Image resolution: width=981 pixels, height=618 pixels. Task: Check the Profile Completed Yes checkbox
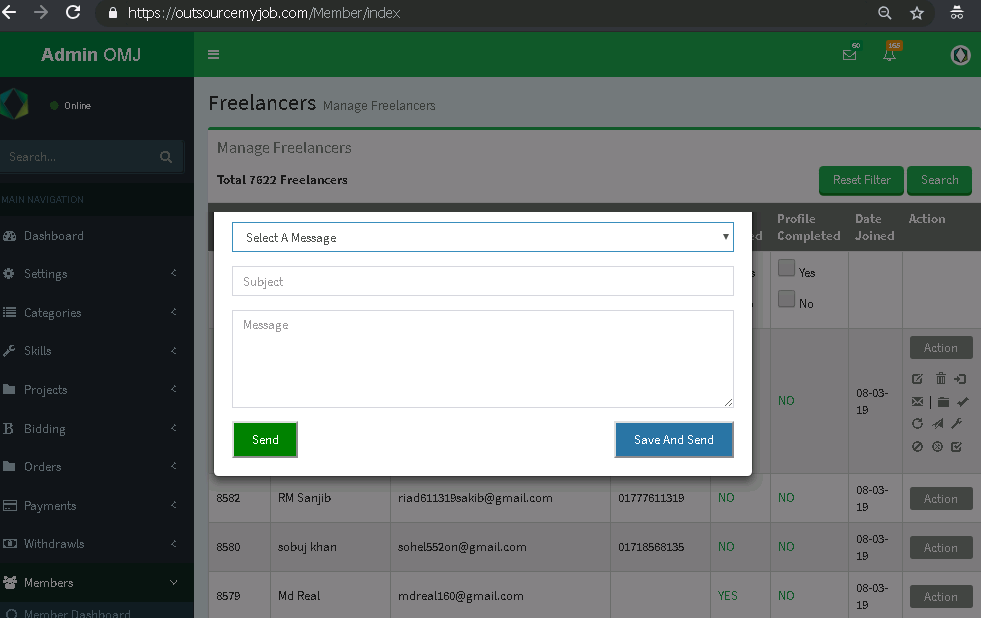click(x=787, y=268)
